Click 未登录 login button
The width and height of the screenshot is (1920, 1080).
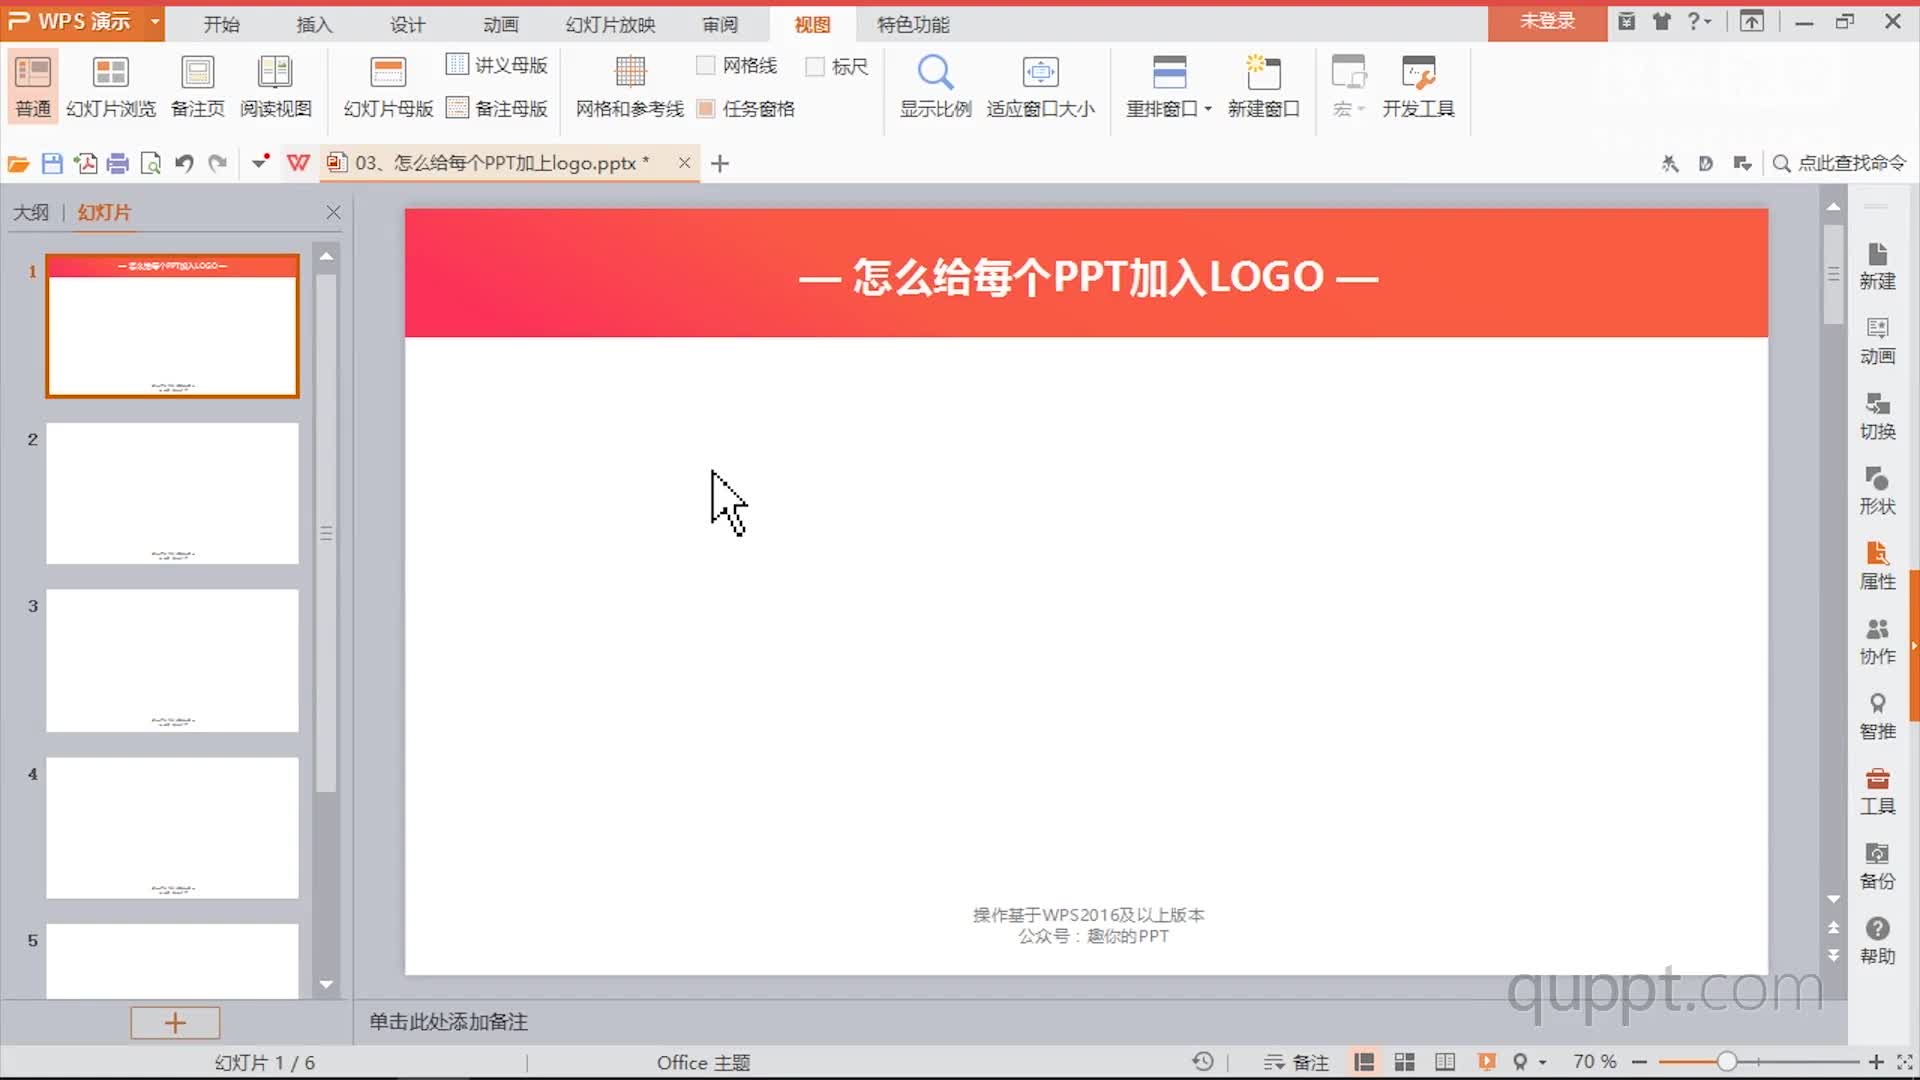1547,22
